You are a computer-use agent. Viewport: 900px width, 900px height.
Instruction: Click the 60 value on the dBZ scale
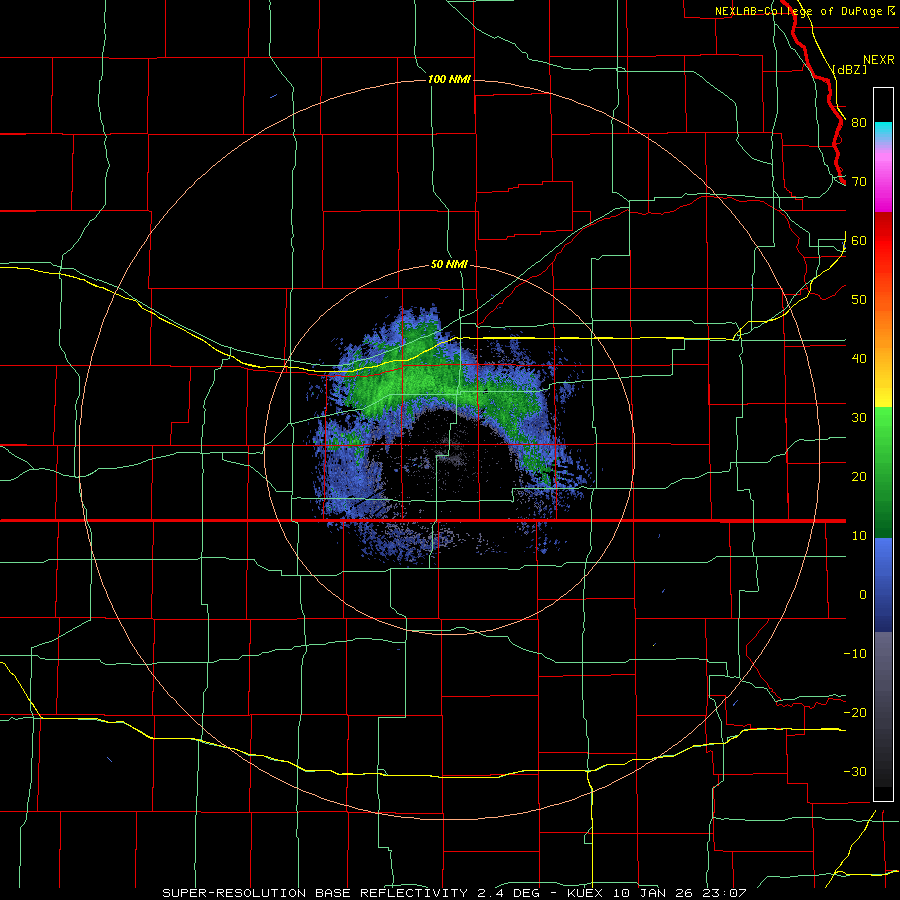pos(859,240)
